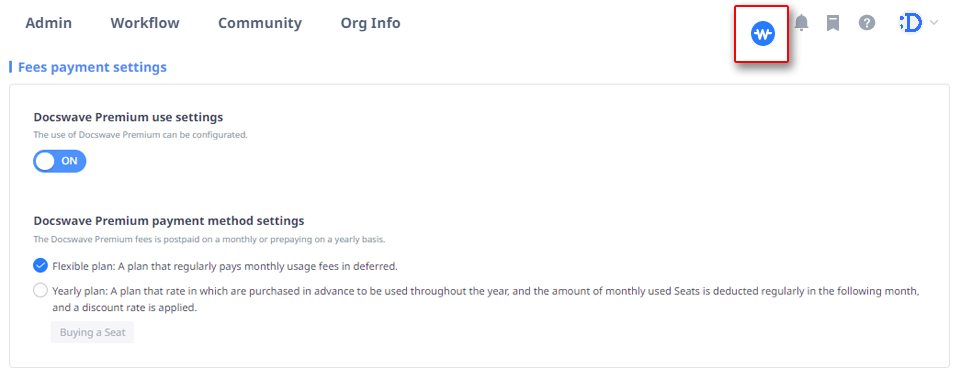Click the blue Docswave wave icon
The height and width of the screenshot is (379, 960).
(762, 34)
